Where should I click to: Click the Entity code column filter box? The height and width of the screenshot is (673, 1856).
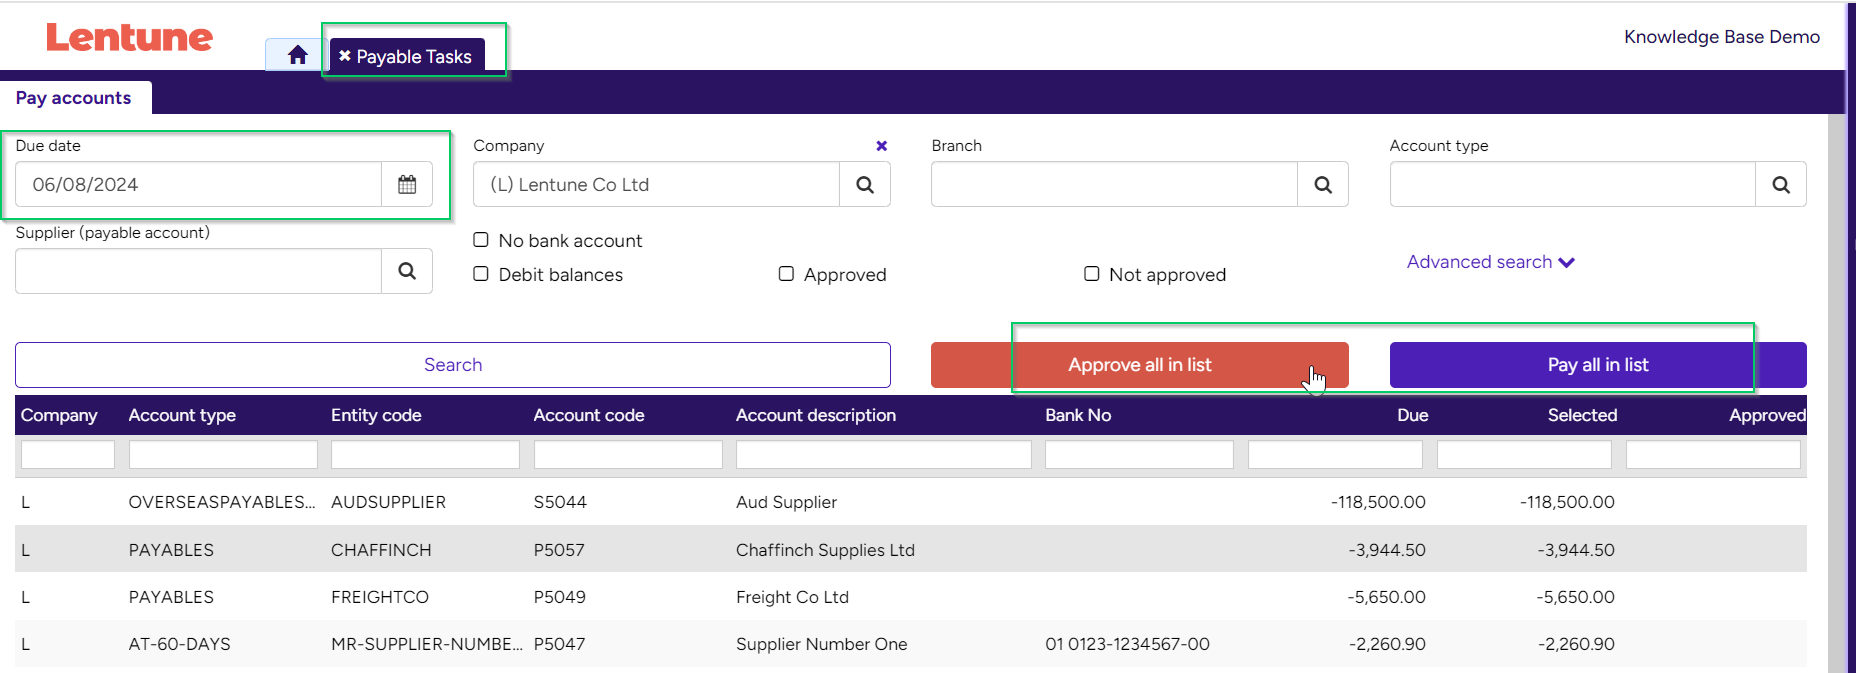pos(425,455)
